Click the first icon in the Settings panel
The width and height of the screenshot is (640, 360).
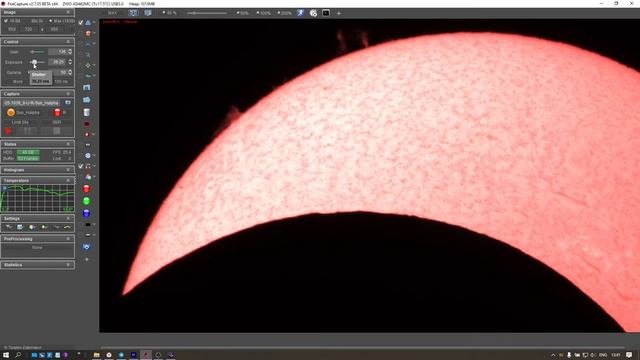tap(9, 227)
